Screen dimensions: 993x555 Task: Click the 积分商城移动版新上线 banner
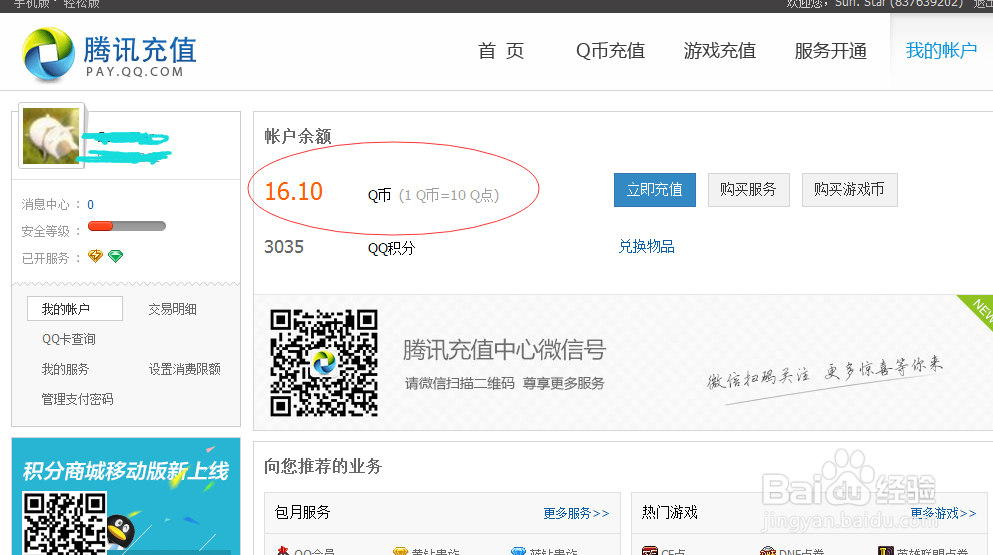tap(126, 496)
